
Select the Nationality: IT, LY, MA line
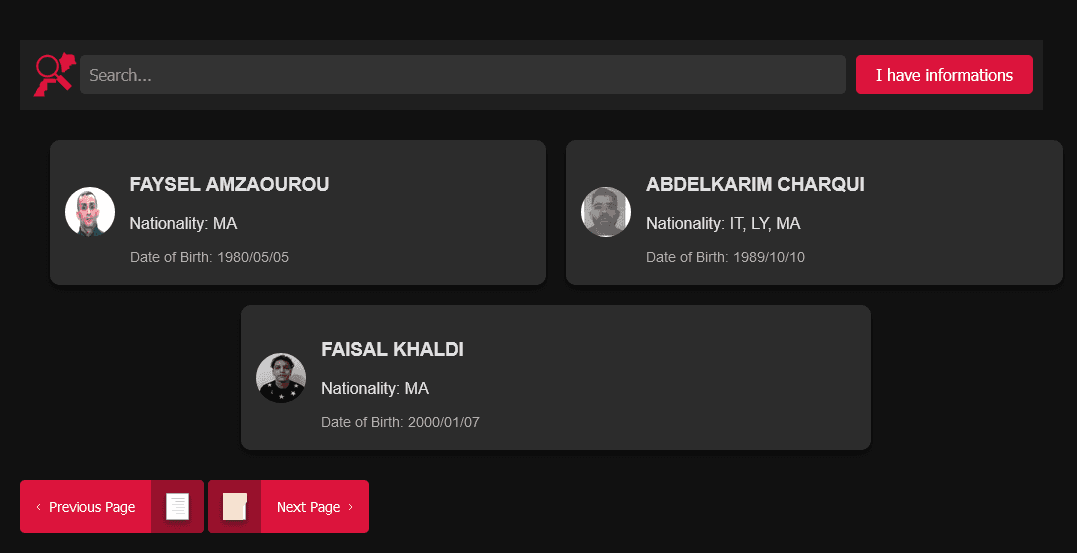pos(723,223)
